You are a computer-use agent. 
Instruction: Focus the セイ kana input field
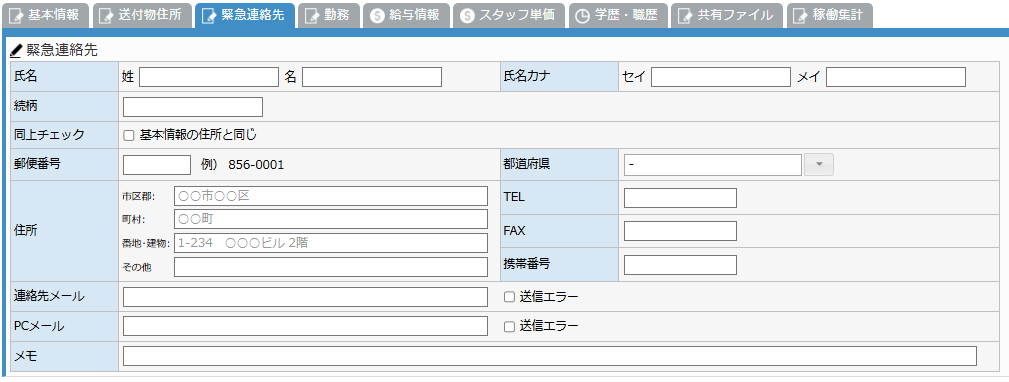[721, 77]
